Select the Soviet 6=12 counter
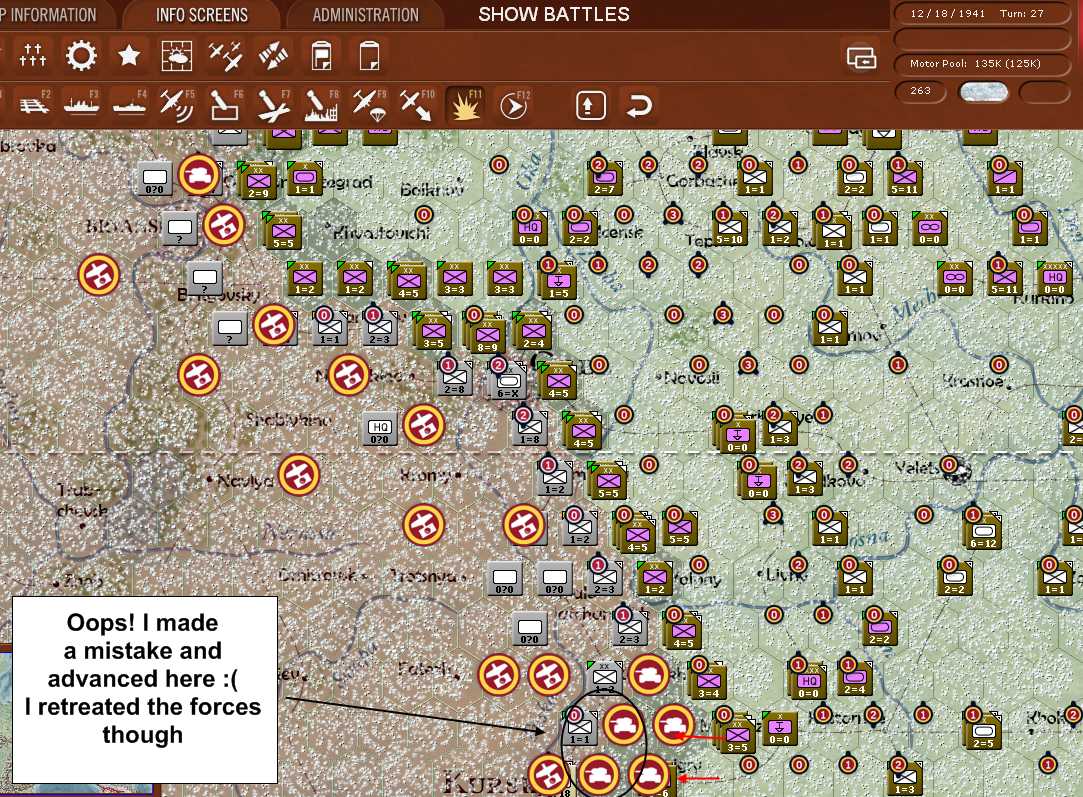The image size is (1083, 797). click(983, 532)
